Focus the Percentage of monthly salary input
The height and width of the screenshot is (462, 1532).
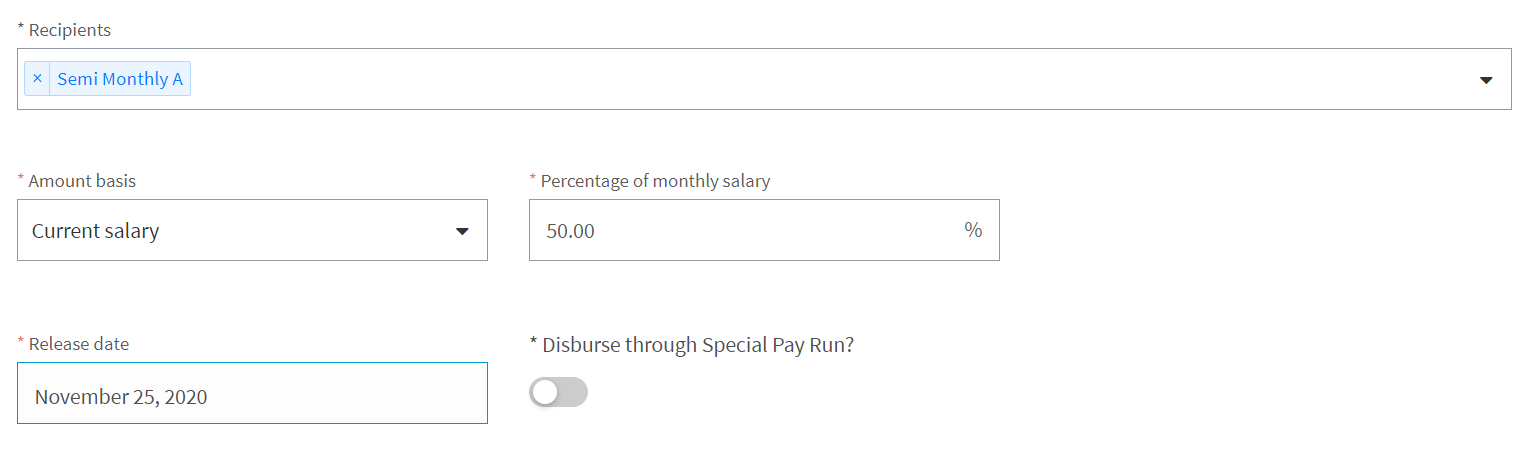(764, 230)
